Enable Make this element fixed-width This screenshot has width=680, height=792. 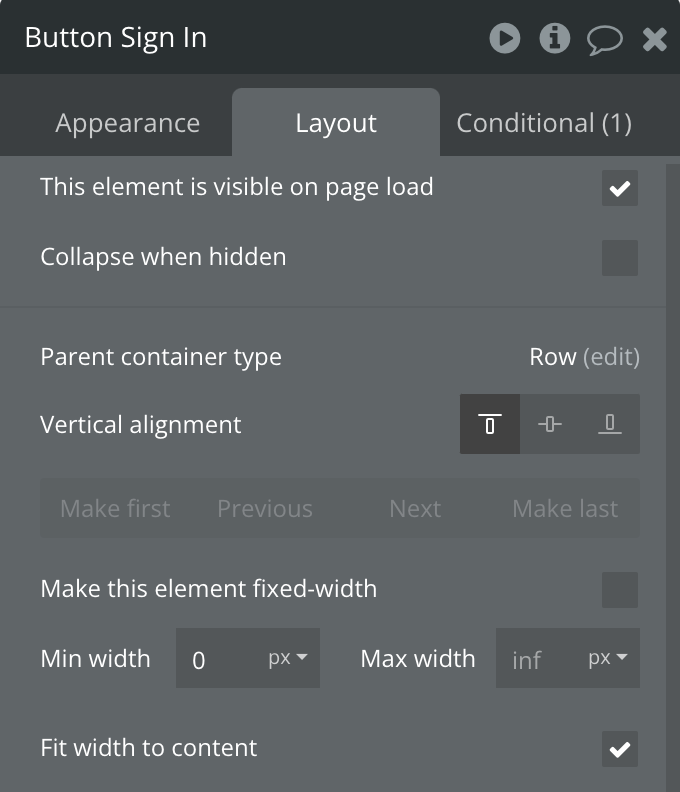(620, 590)
